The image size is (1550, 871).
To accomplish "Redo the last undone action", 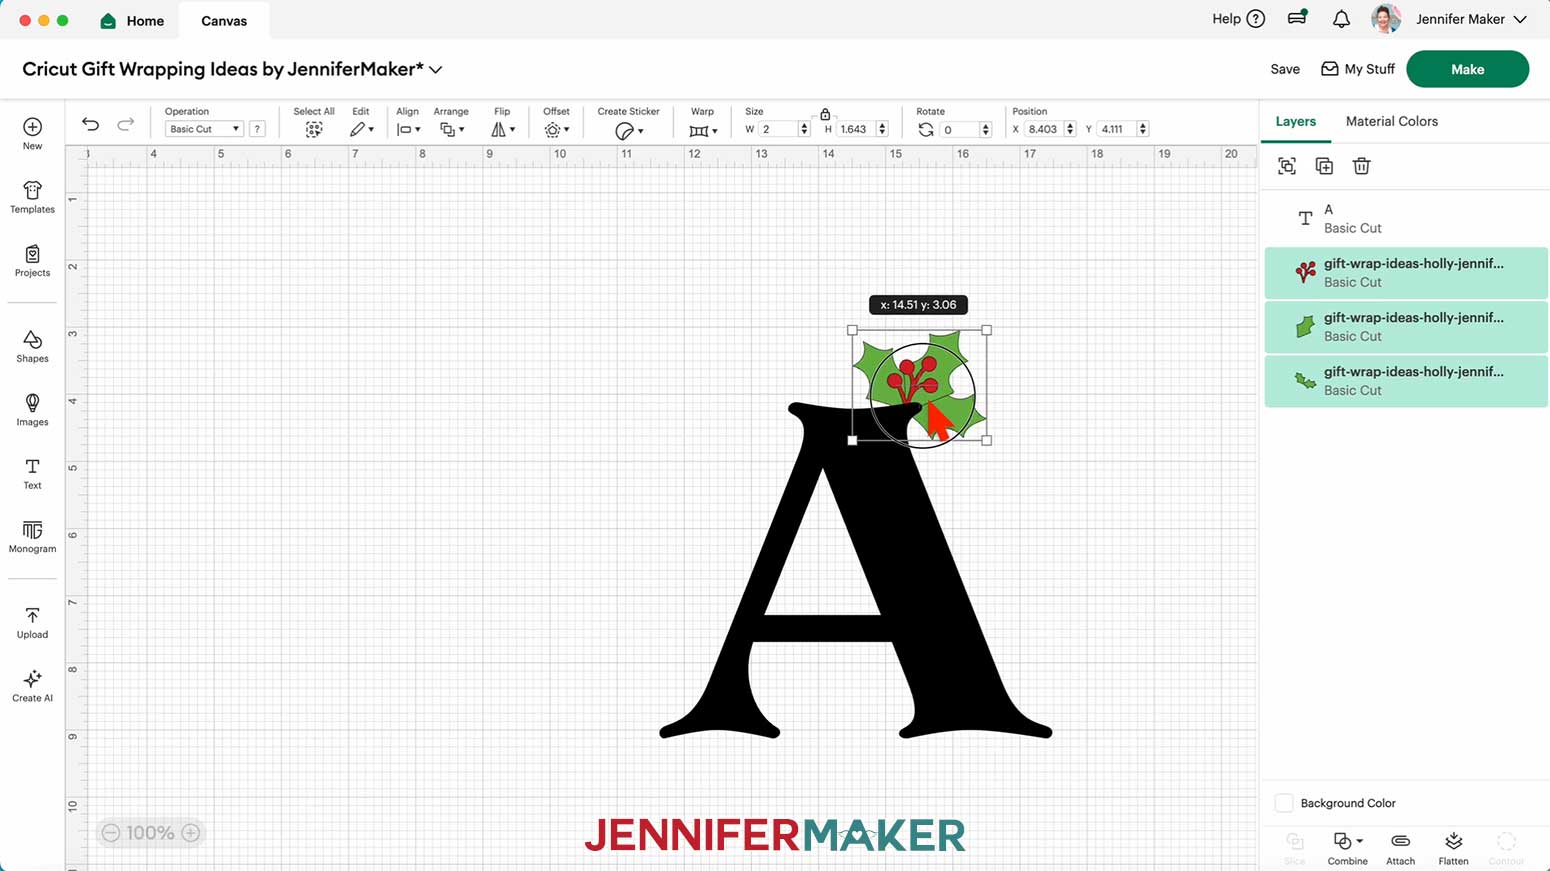I will click(x=126, y=124).
